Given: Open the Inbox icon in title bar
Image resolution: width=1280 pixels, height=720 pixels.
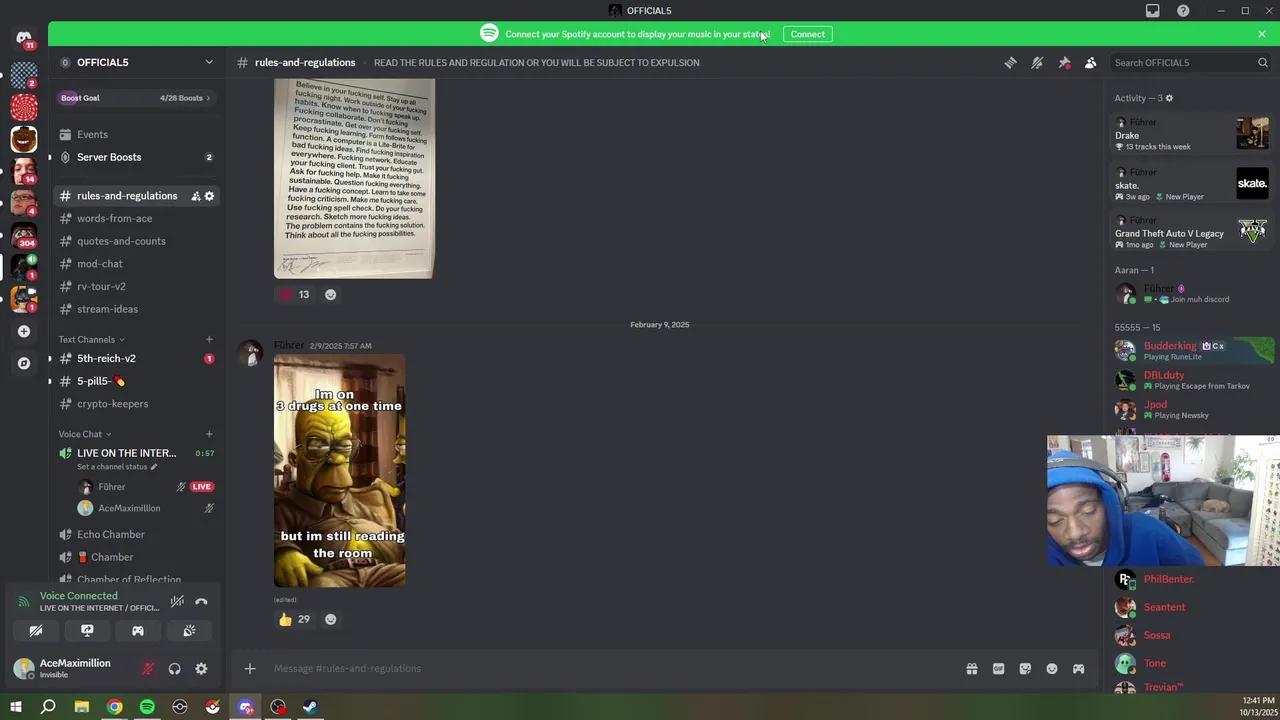Looking at the screenshot, I should pyautogui.click(x=1153, y=11).
